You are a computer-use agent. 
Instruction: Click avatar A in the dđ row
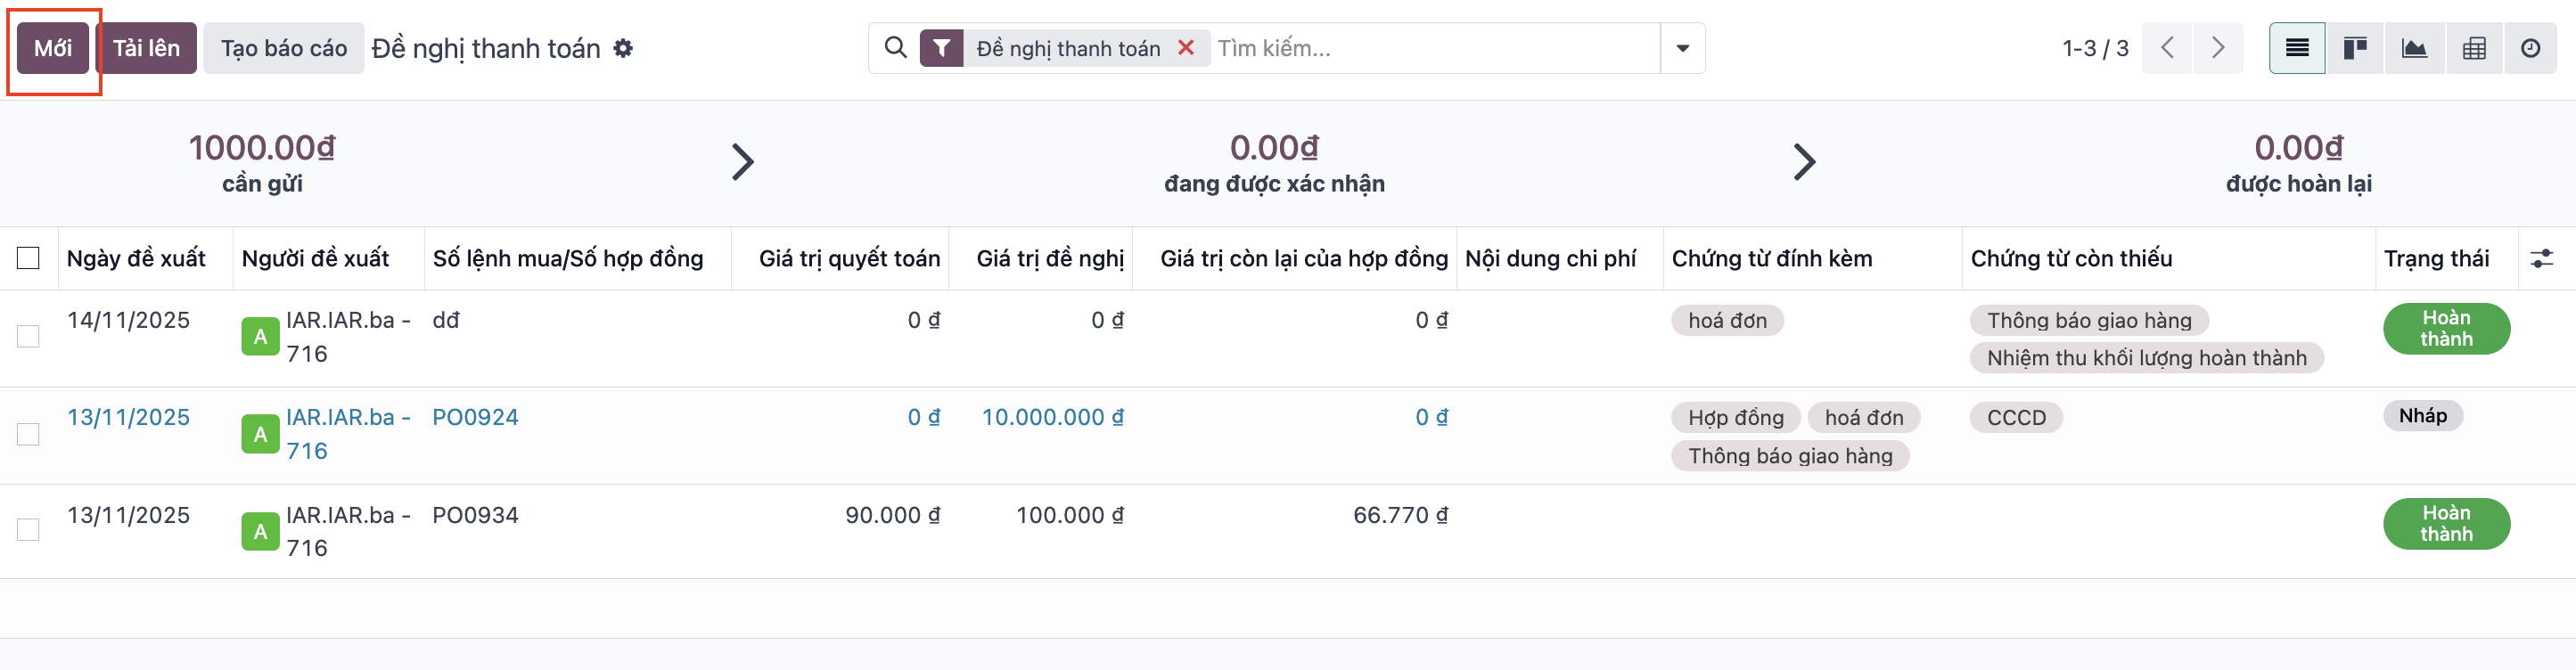[260, 337]
